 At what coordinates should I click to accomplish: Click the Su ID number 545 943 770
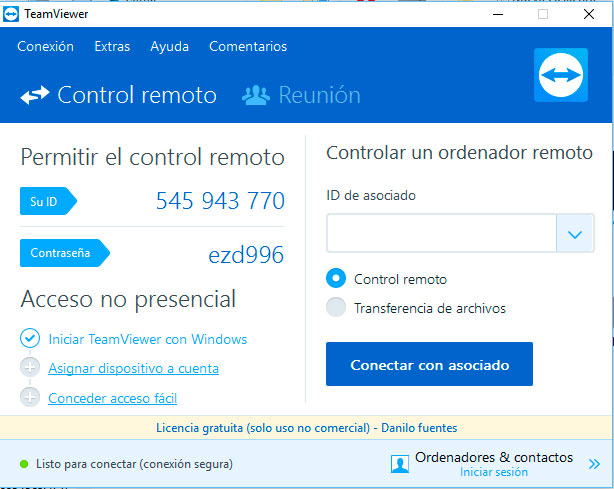(220, 201)
